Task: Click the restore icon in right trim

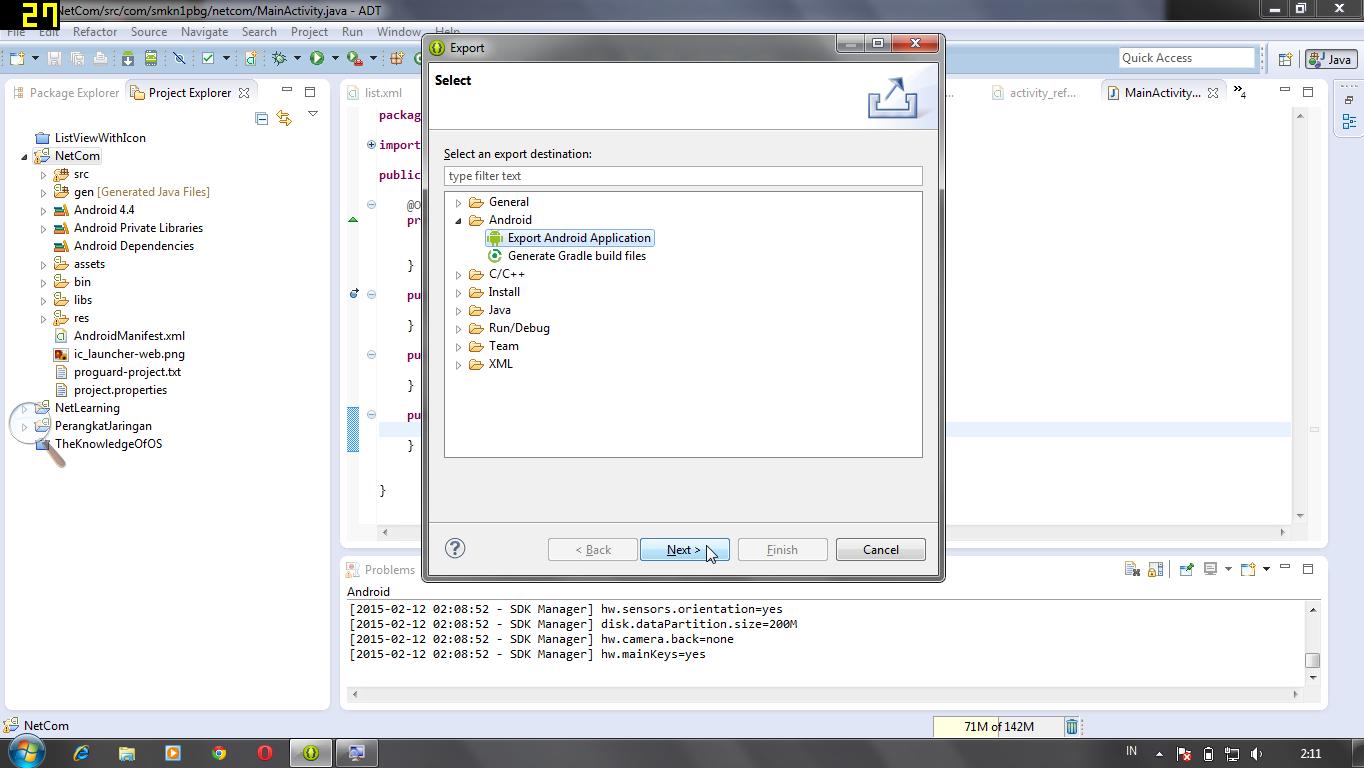Action: pyautogui.click(x=1349, y=100)
